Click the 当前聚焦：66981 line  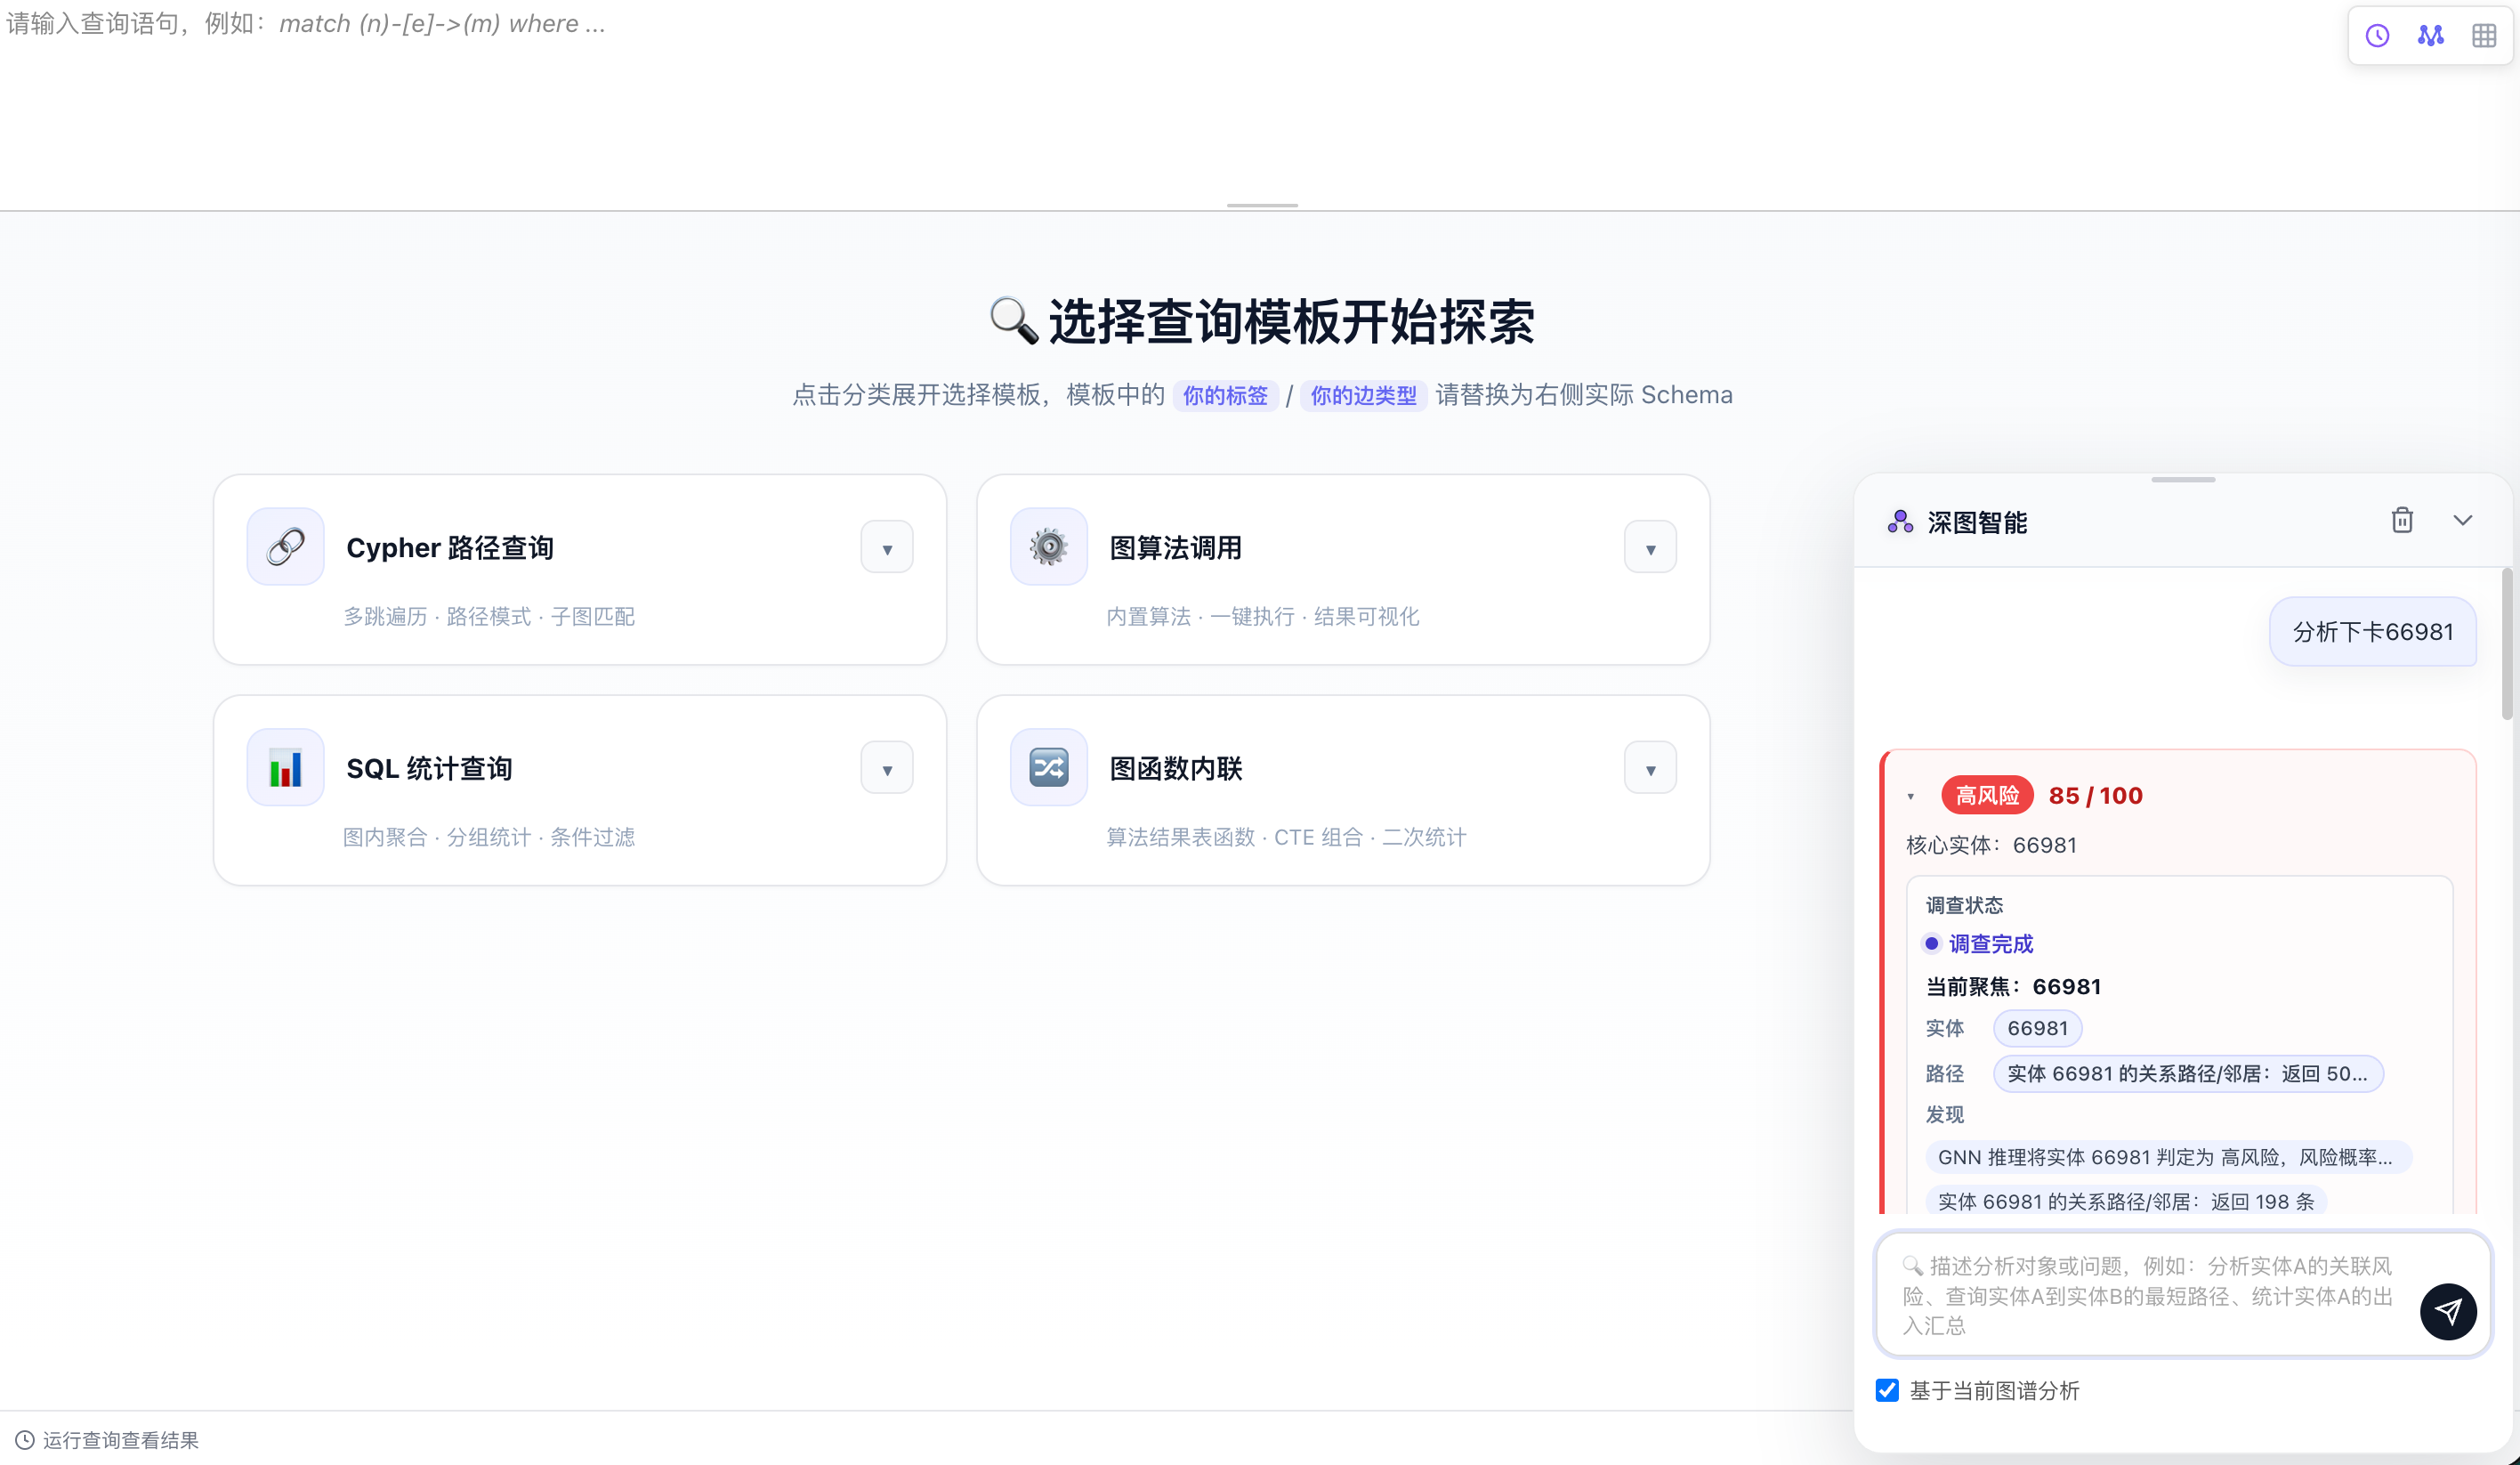pyautogui.click(x=2013, y=987)
